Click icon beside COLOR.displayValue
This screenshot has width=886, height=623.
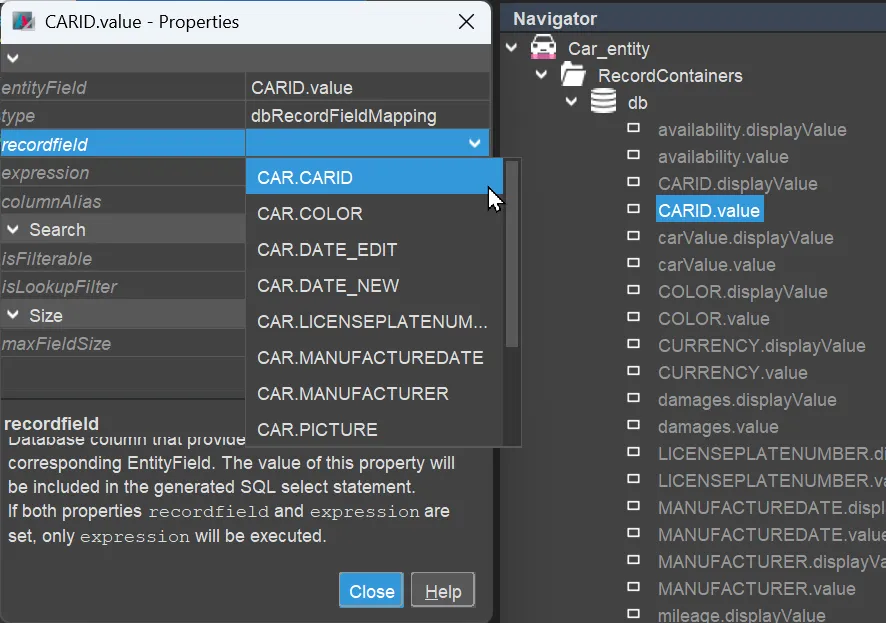click(x=633, y=290)
